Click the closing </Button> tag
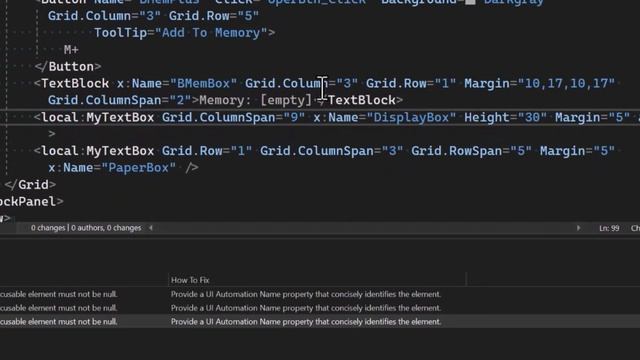 click(x=68, y=67)
